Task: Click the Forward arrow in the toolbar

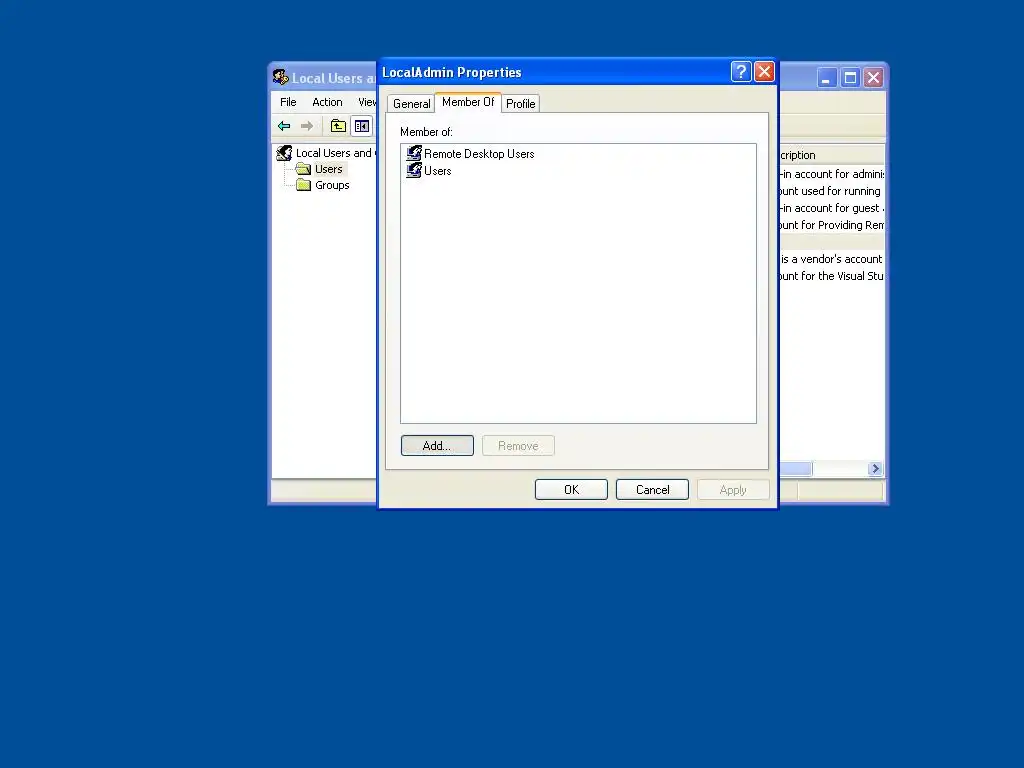Action: 307,126
